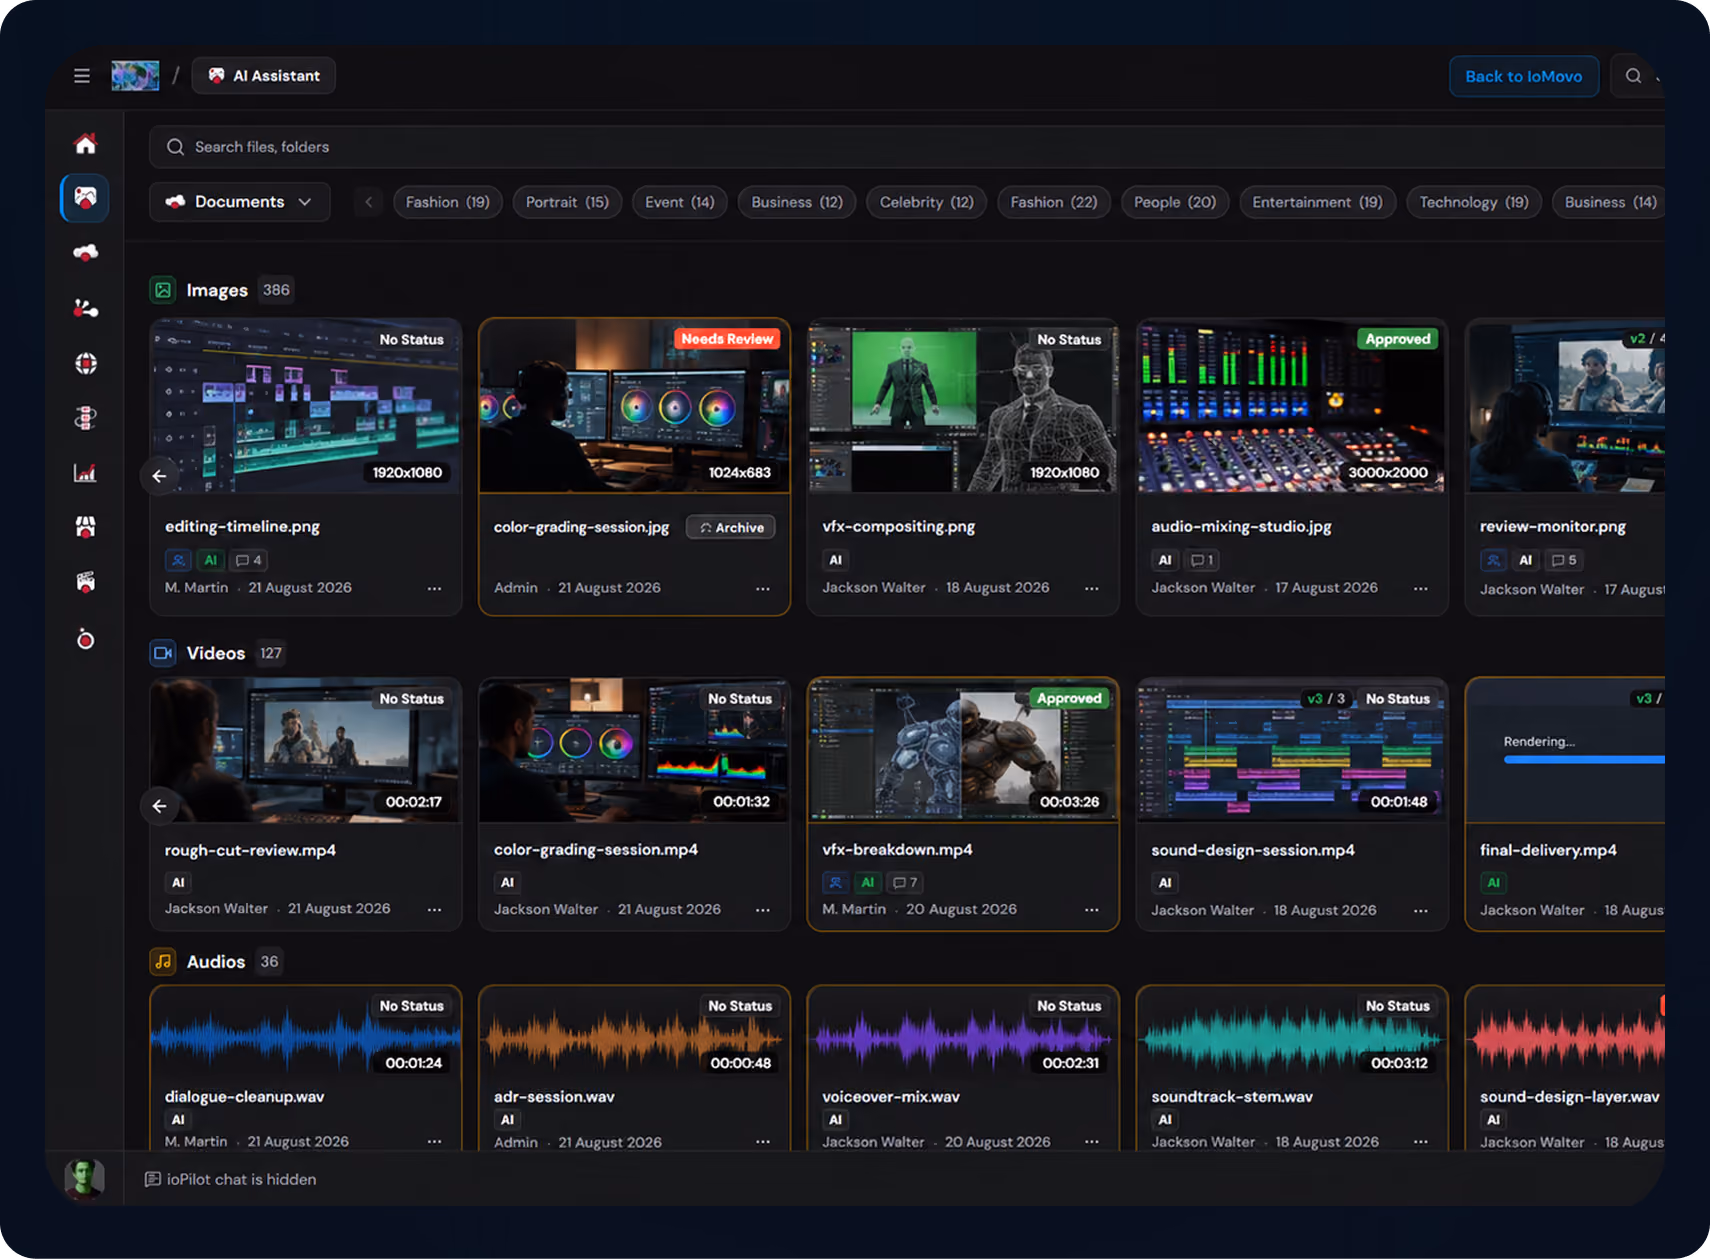The image size is (1710, 1259).
Task: Click the Rendering progress bar on final-delivery.mp4
Action: 1584,760
